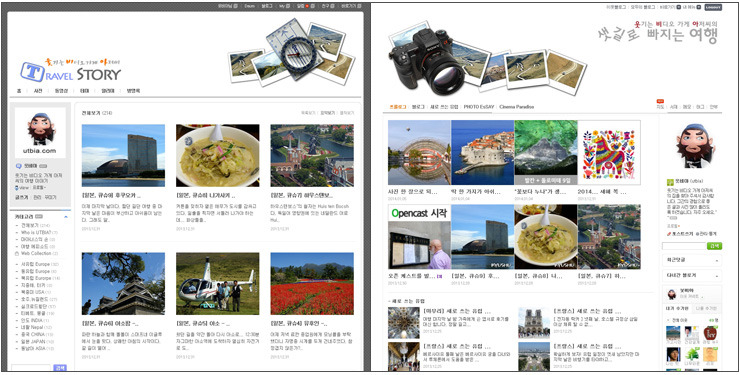Open the mosaic ceiling thumbnail under 새로 쓰는 유럽

pos(404,323)
